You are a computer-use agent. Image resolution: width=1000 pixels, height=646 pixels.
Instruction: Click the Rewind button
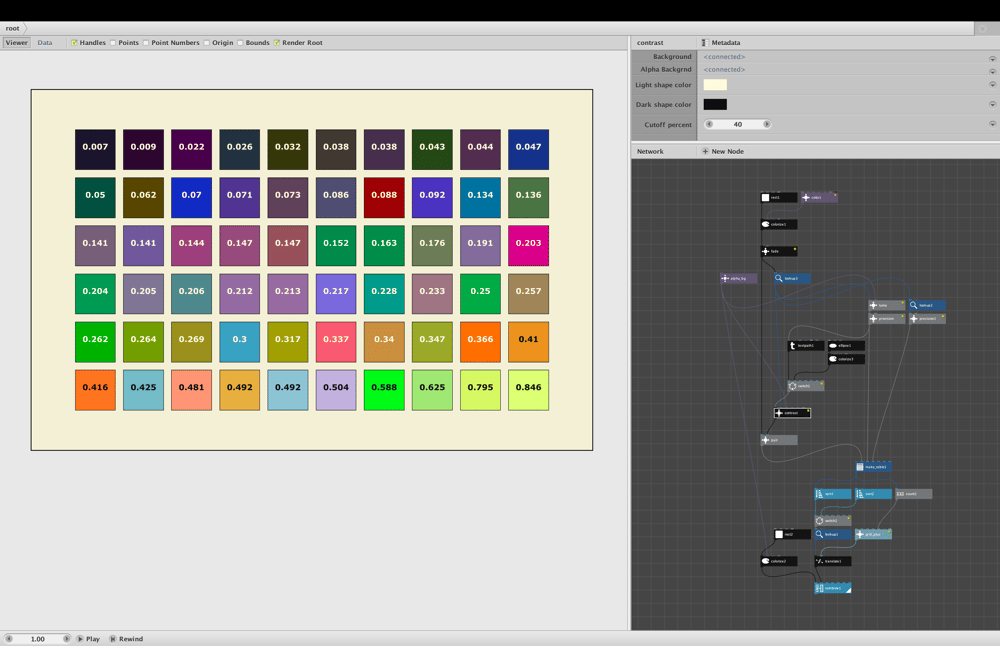[x=126, y=639]
